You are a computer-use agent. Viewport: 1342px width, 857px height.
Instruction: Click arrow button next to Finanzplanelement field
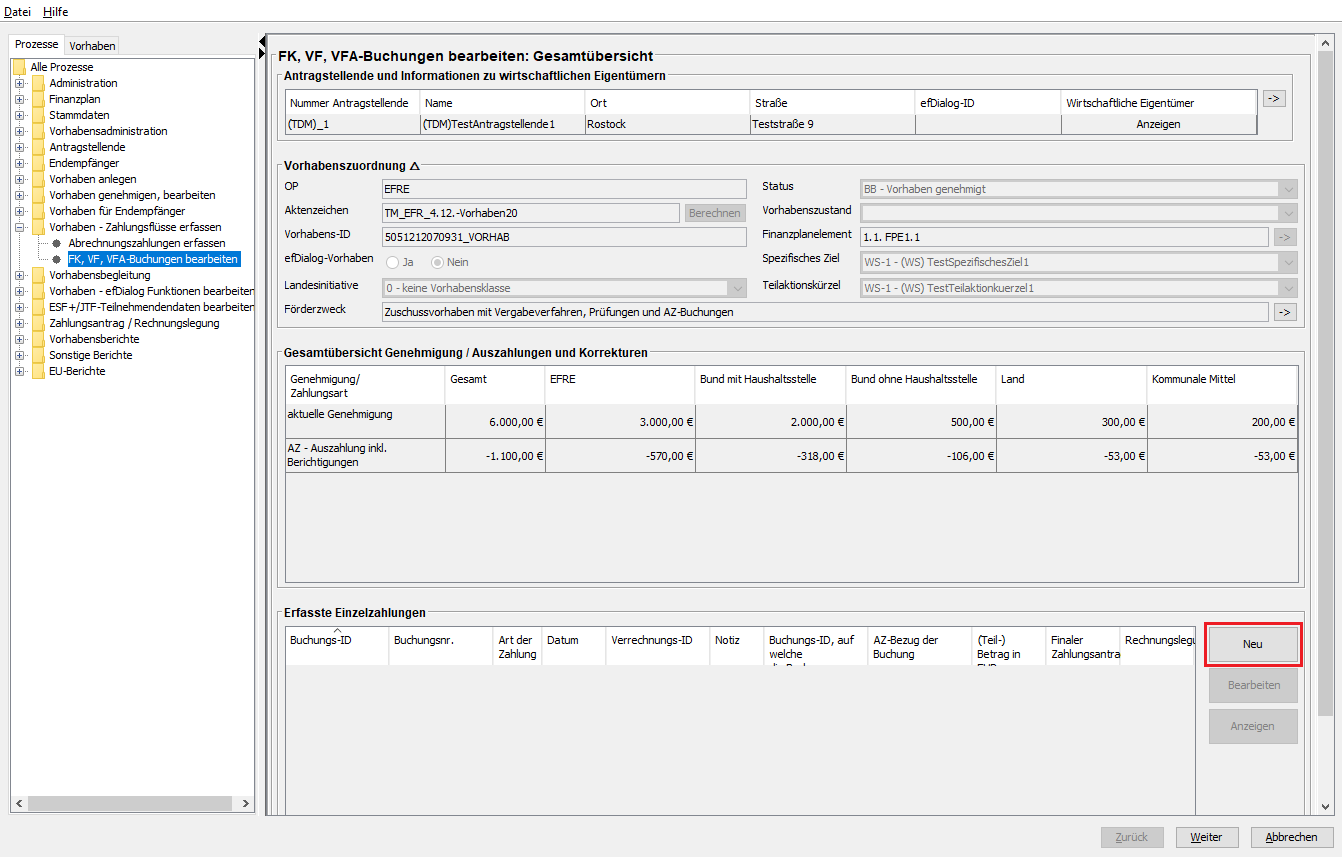point(1285,237)
